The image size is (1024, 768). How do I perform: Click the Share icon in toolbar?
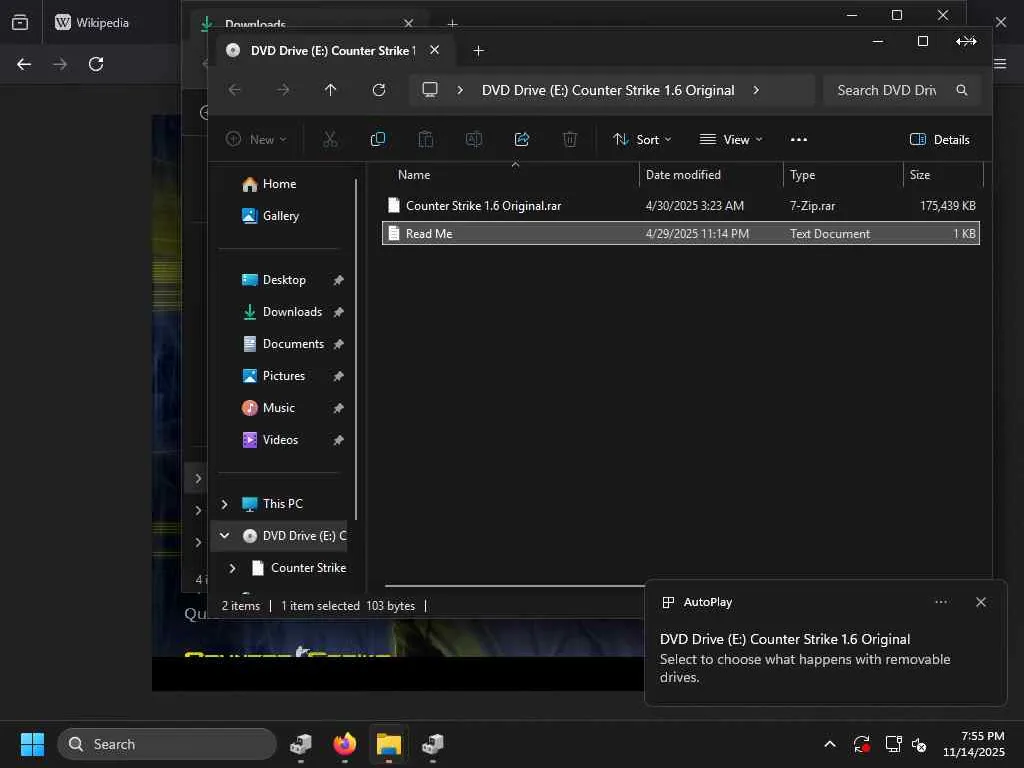pyautogui.click(x=522, y=139)
